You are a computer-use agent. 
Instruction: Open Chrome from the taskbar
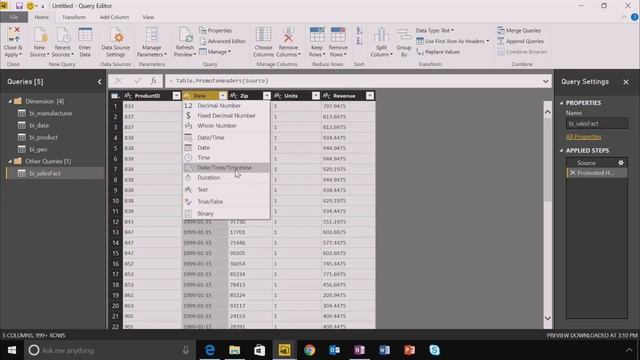point(309,350)
